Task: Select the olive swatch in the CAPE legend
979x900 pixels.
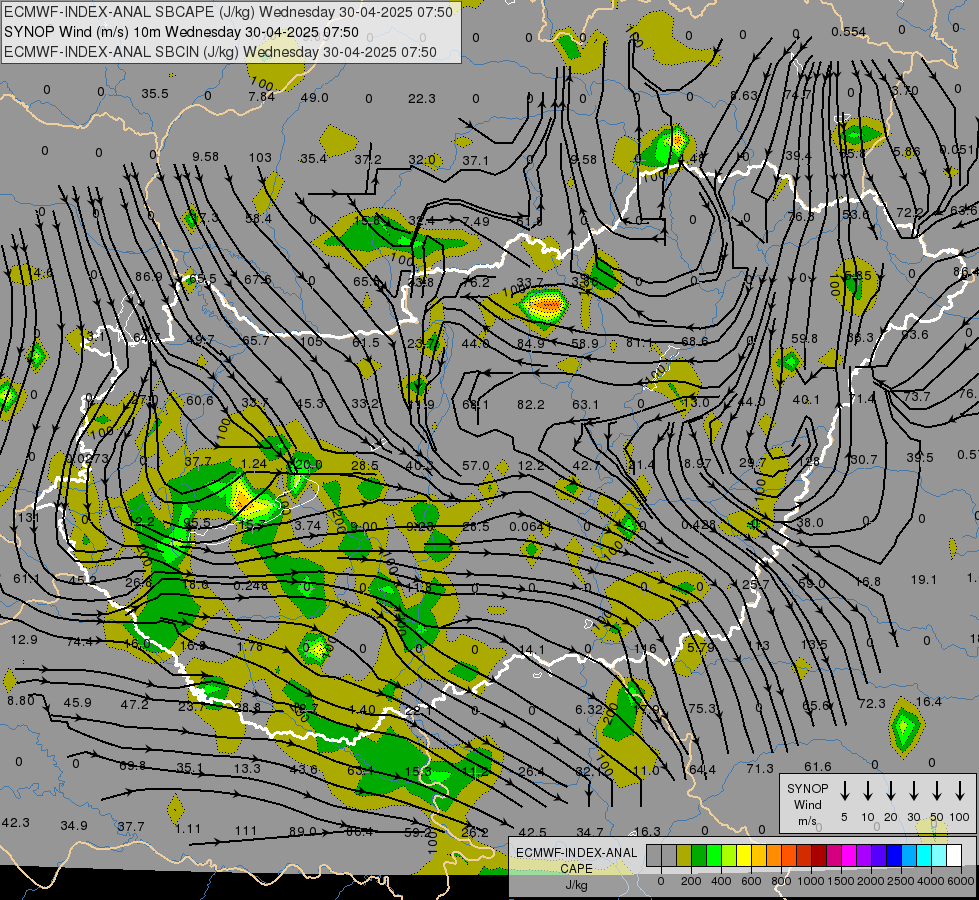Action: (x=684, y=855)
